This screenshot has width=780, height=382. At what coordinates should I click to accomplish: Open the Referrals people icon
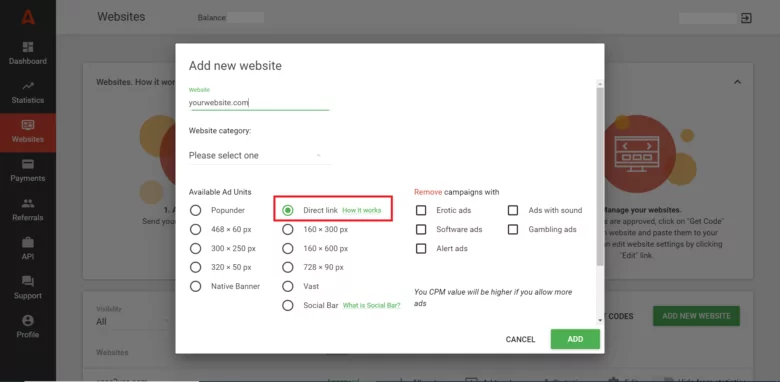coord(28,203)
